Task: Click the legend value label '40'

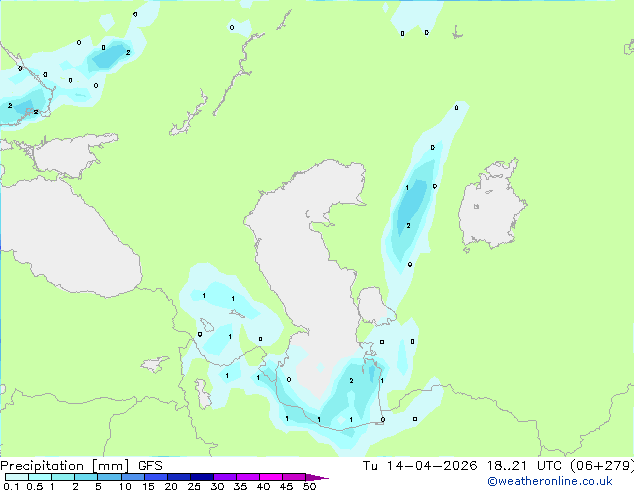Action: pyautogui.click(x=263, y=486)
